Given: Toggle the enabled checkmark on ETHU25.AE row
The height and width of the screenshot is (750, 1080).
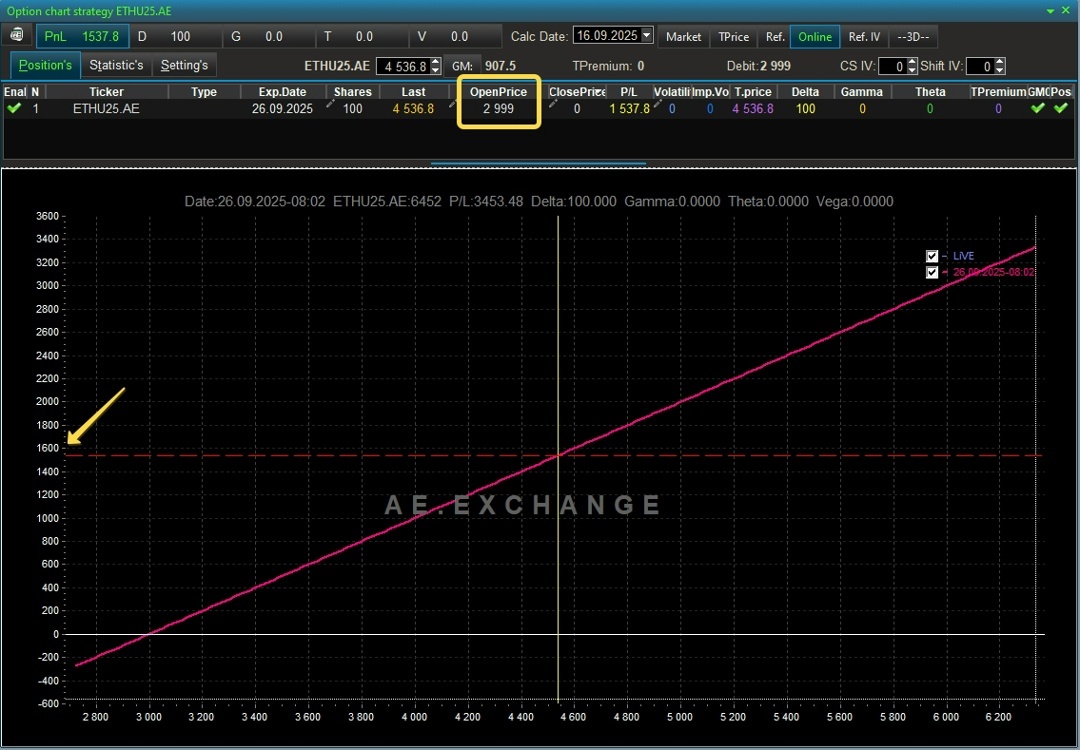Looking at the screenshot, I should 14,108.
